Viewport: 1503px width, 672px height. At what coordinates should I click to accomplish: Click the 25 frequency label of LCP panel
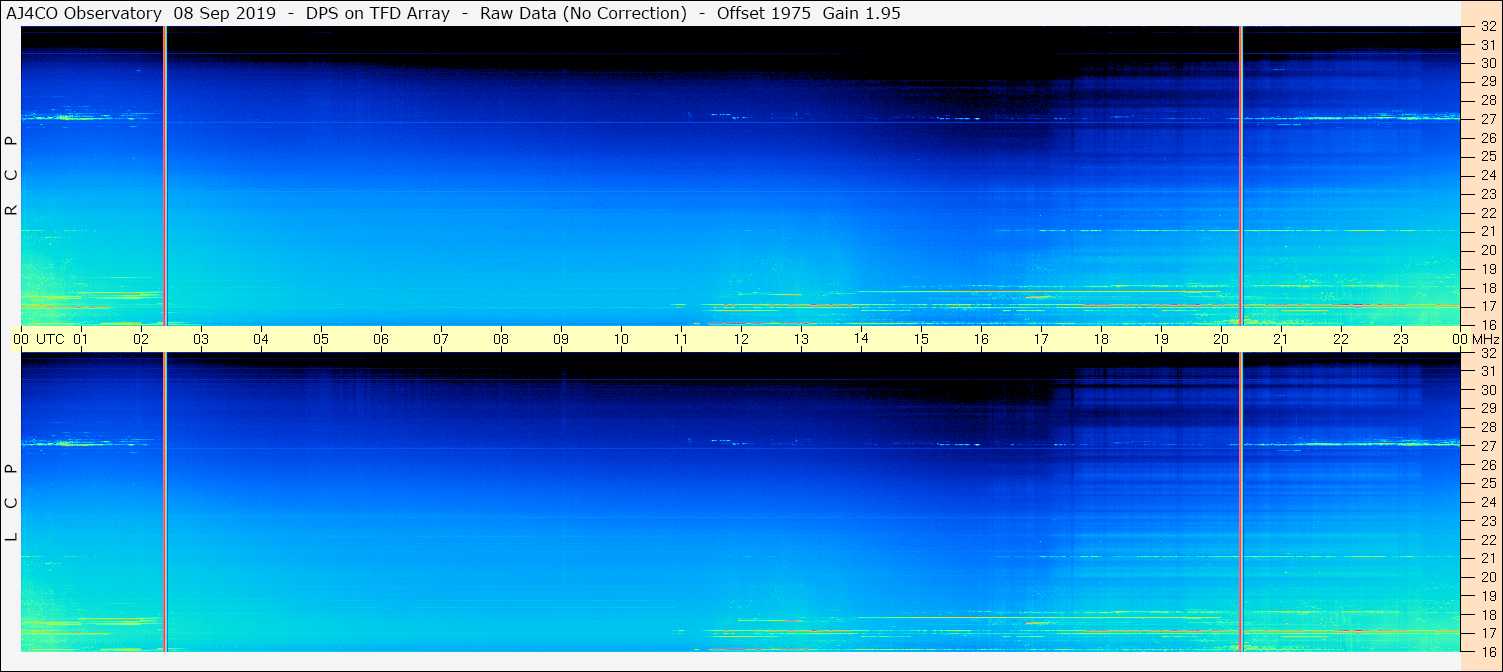pyautogui.click(x=1488, y=483)
